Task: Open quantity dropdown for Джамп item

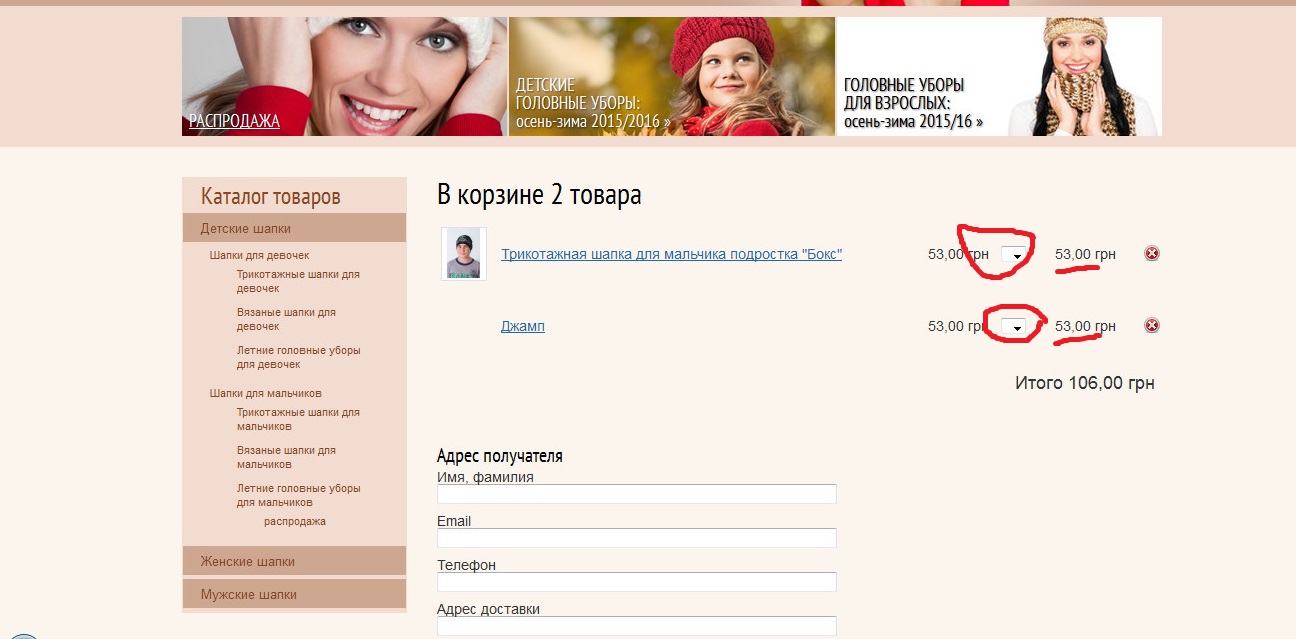Action: tap(1014, 327)
